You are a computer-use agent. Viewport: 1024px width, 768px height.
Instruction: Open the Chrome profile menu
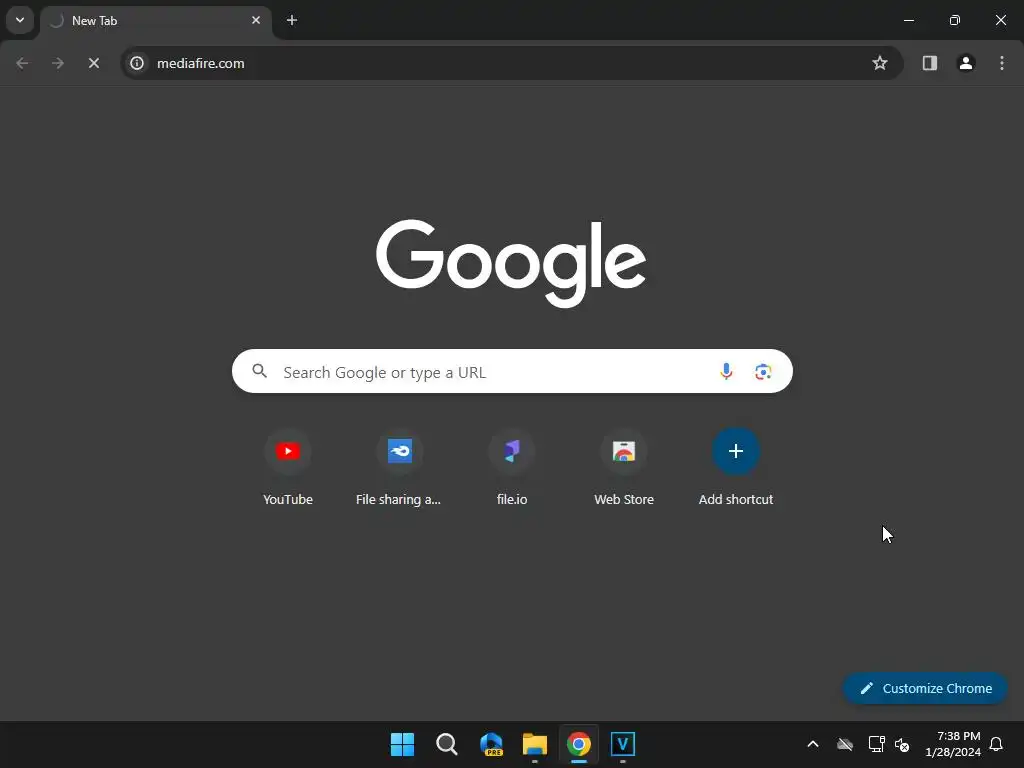click(x=966, y=63)
